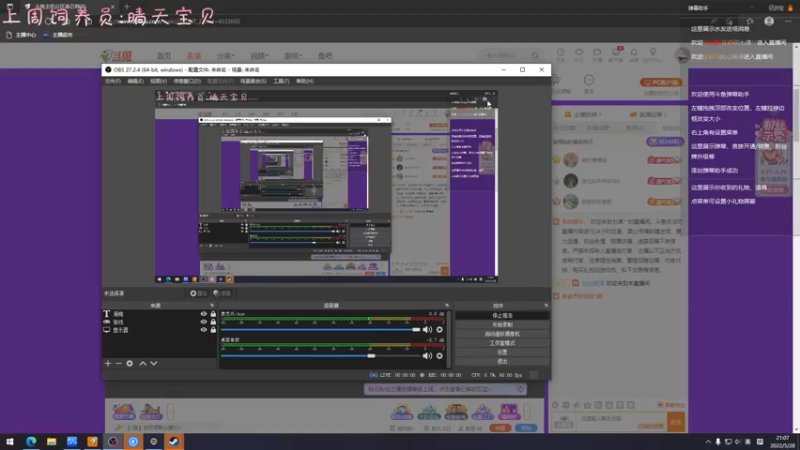Mute the 桌面音频 speaker icon
The height and width of the screenshot is (450, 800).
click(427, 356)
